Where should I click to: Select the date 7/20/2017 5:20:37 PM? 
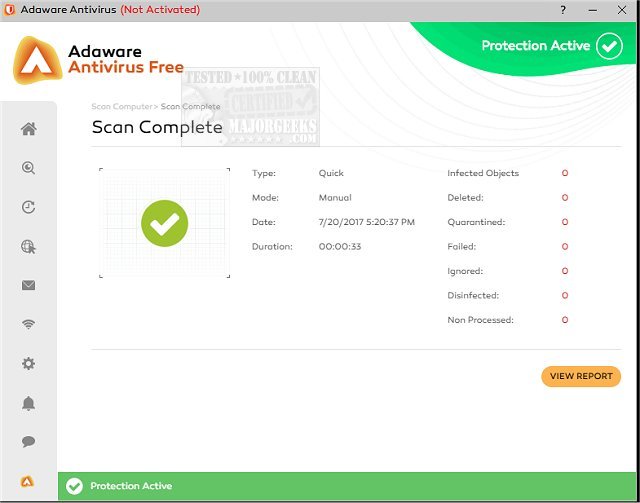(x=367, y=222)
